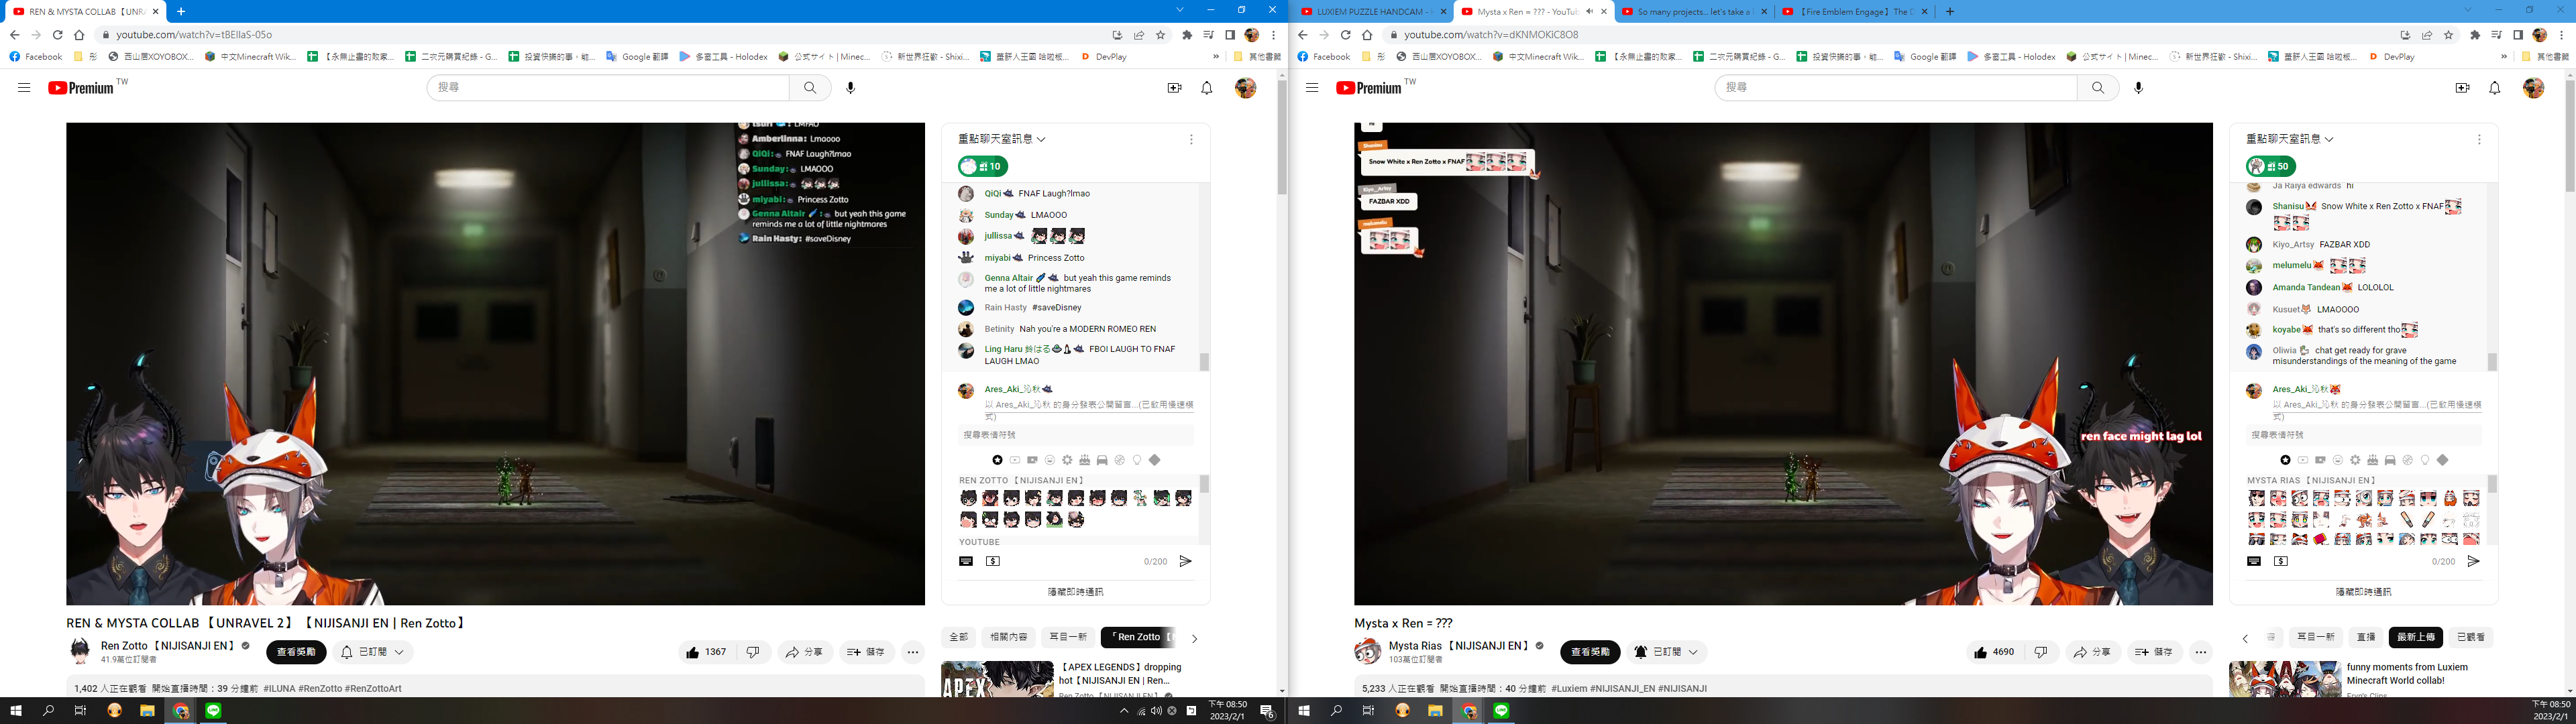Expand chat mode dropdown in left window

pos(1002,139)
